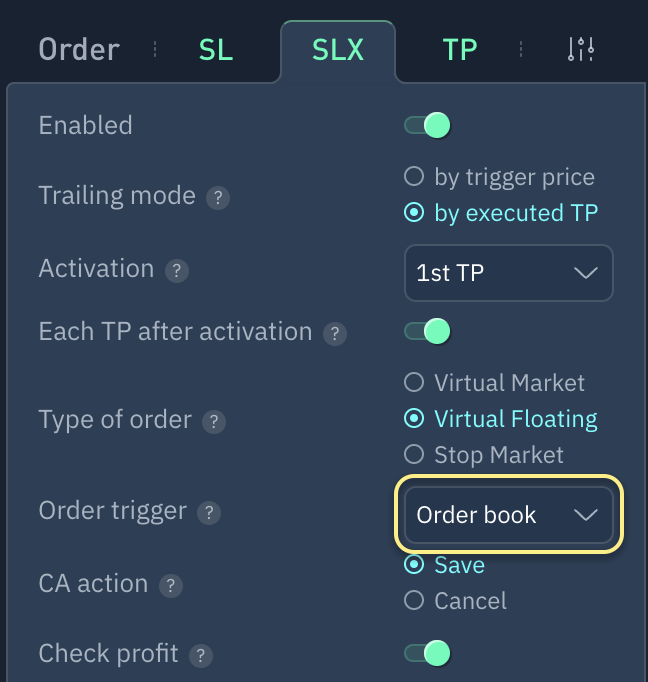Open the Activation 1st TP dropdown

coord(508,273)
